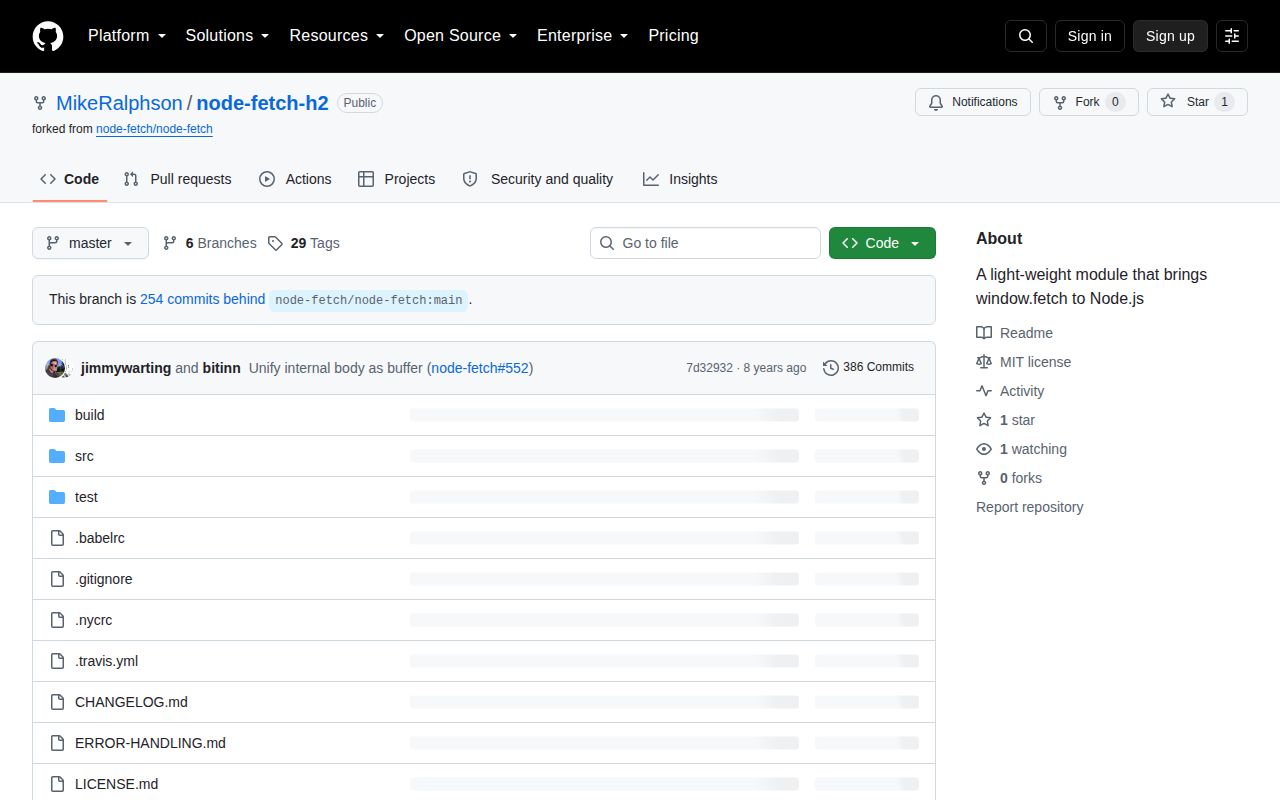
Task: Open MikeRalphson's profile link
Action: 119,103
